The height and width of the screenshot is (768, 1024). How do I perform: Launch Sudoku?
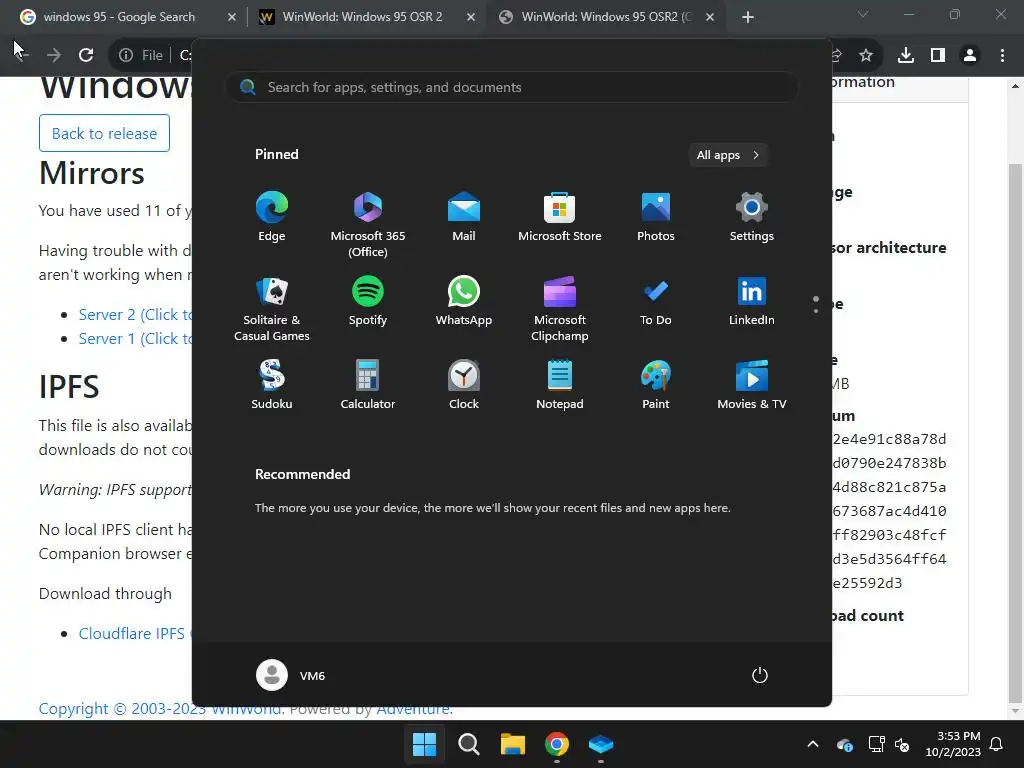272,385
